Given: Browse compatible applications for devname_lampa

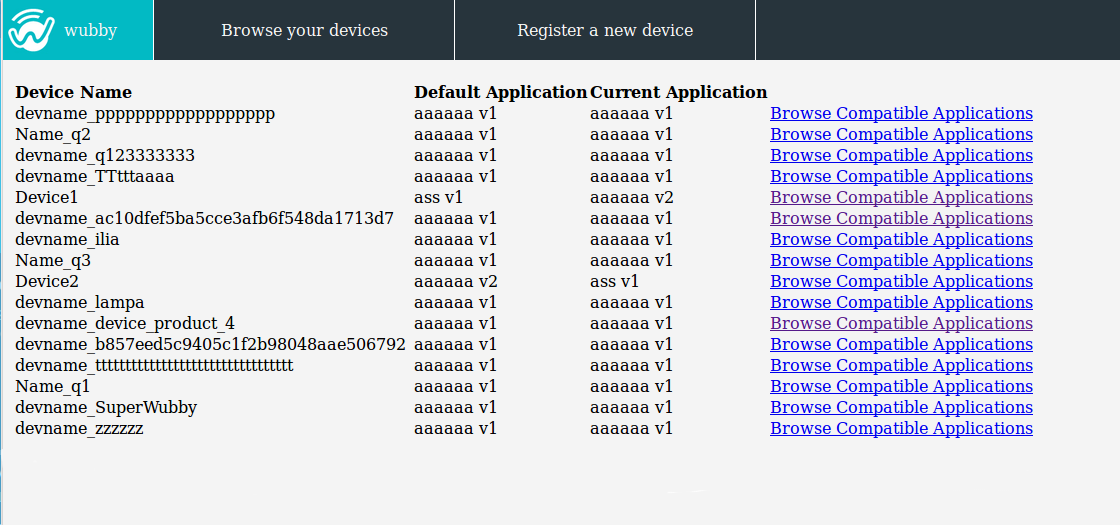Looking at the screenshot, I should [x=901, y=302].
